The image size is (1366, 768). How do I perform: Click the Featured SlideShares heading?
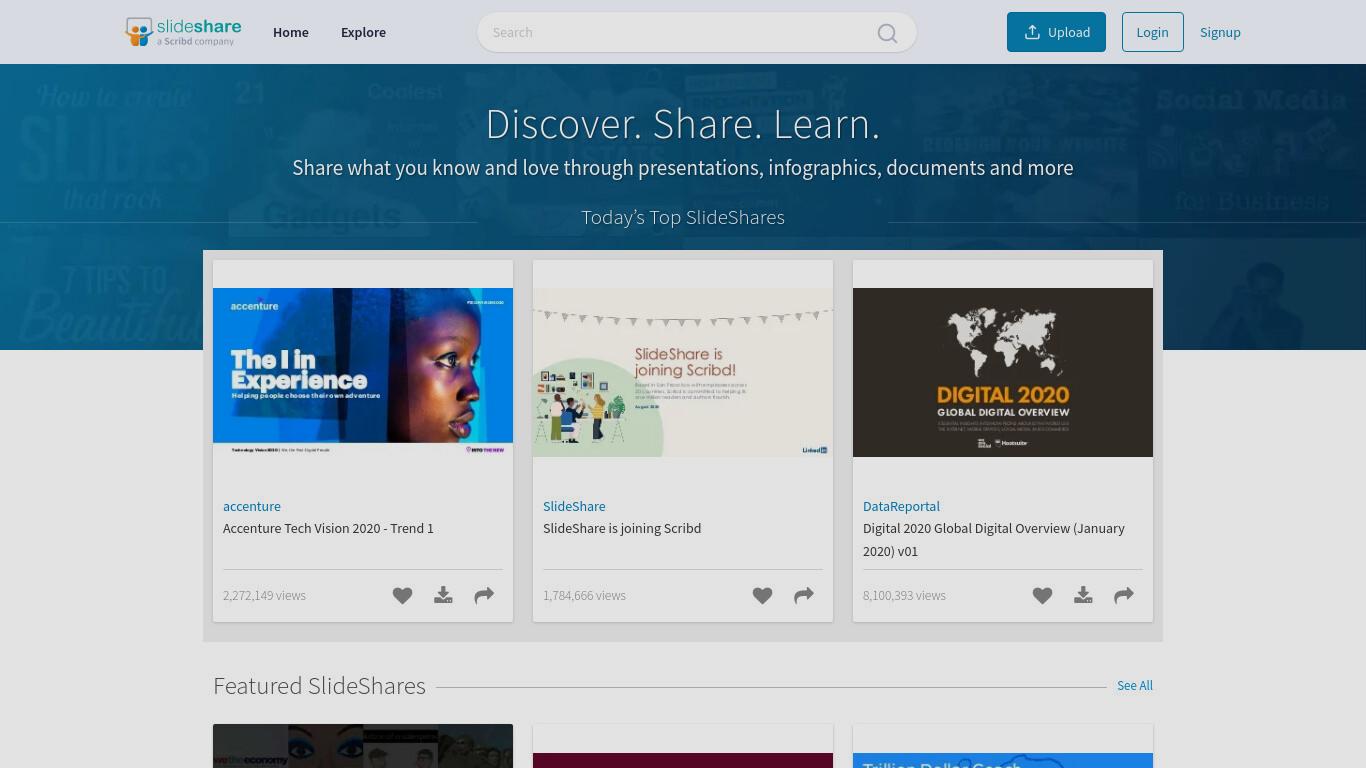[x=319, y=685]
